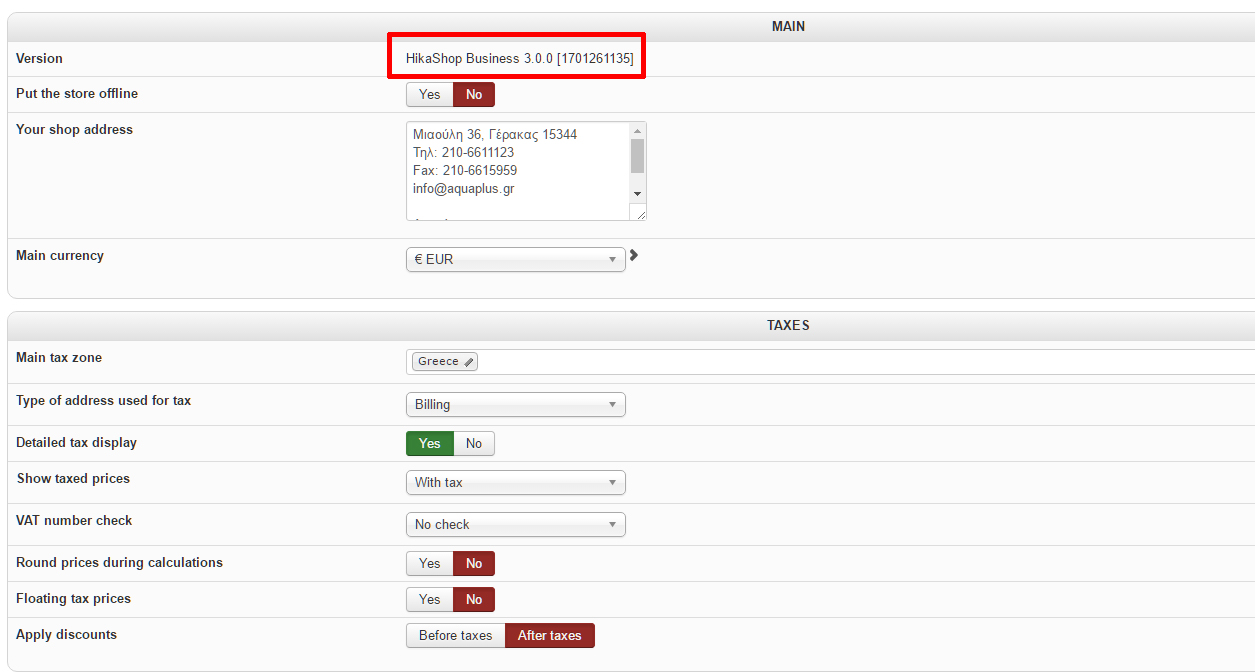Click the Fax: 210-6615959 address line
This screenshot has width=1255, height=672.
click(465, 170)
